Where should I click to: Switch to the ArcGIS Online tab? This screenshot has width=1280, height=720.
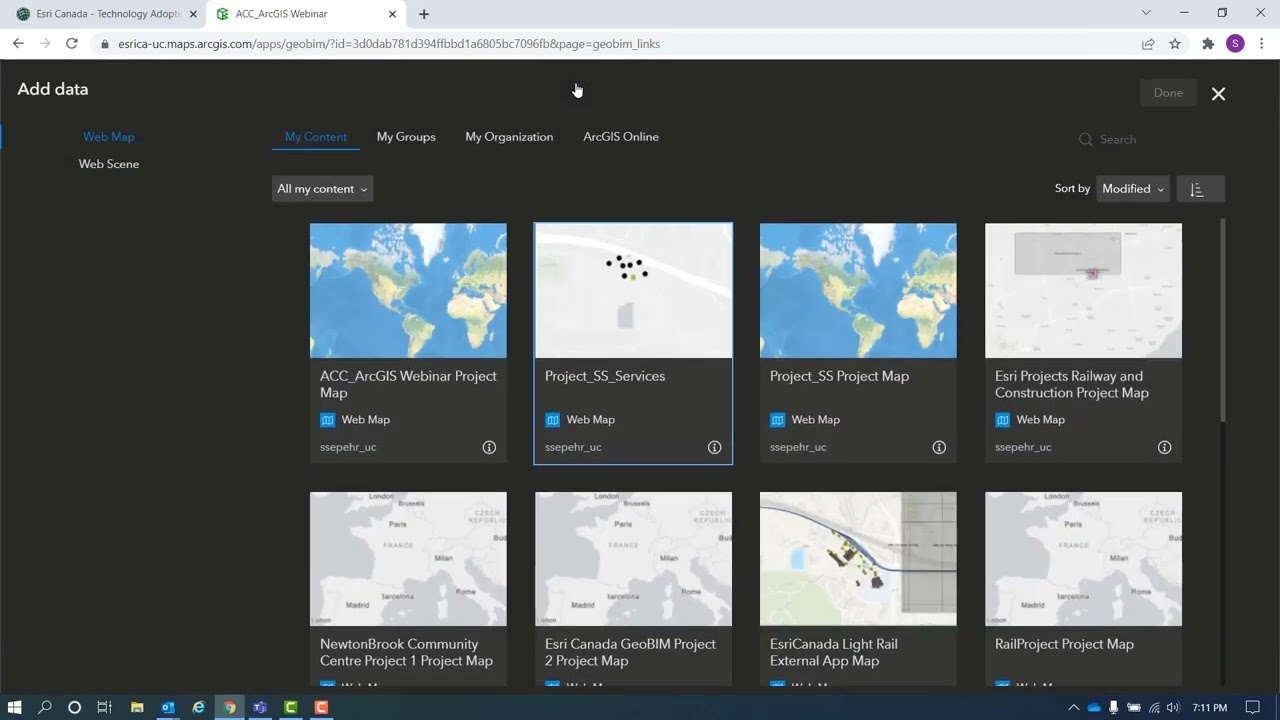click(621, 137)
